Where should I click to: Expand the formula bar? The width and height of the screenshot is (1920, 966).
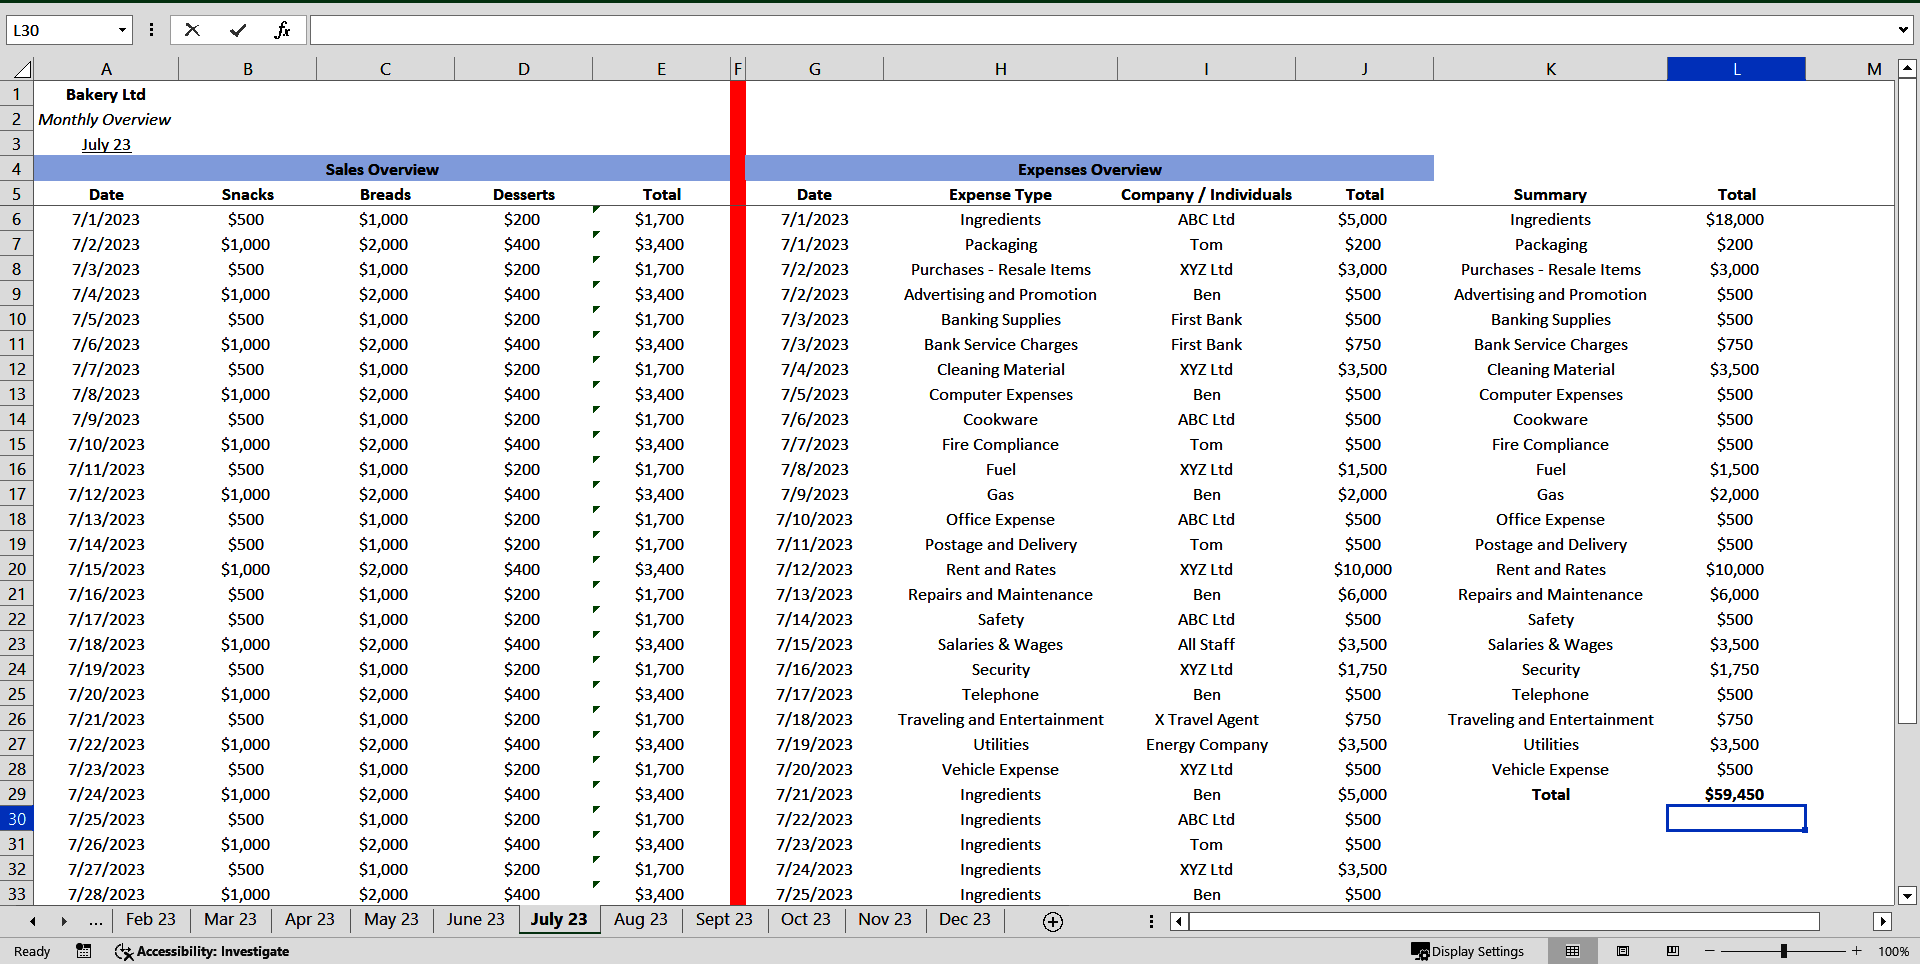1902,30
